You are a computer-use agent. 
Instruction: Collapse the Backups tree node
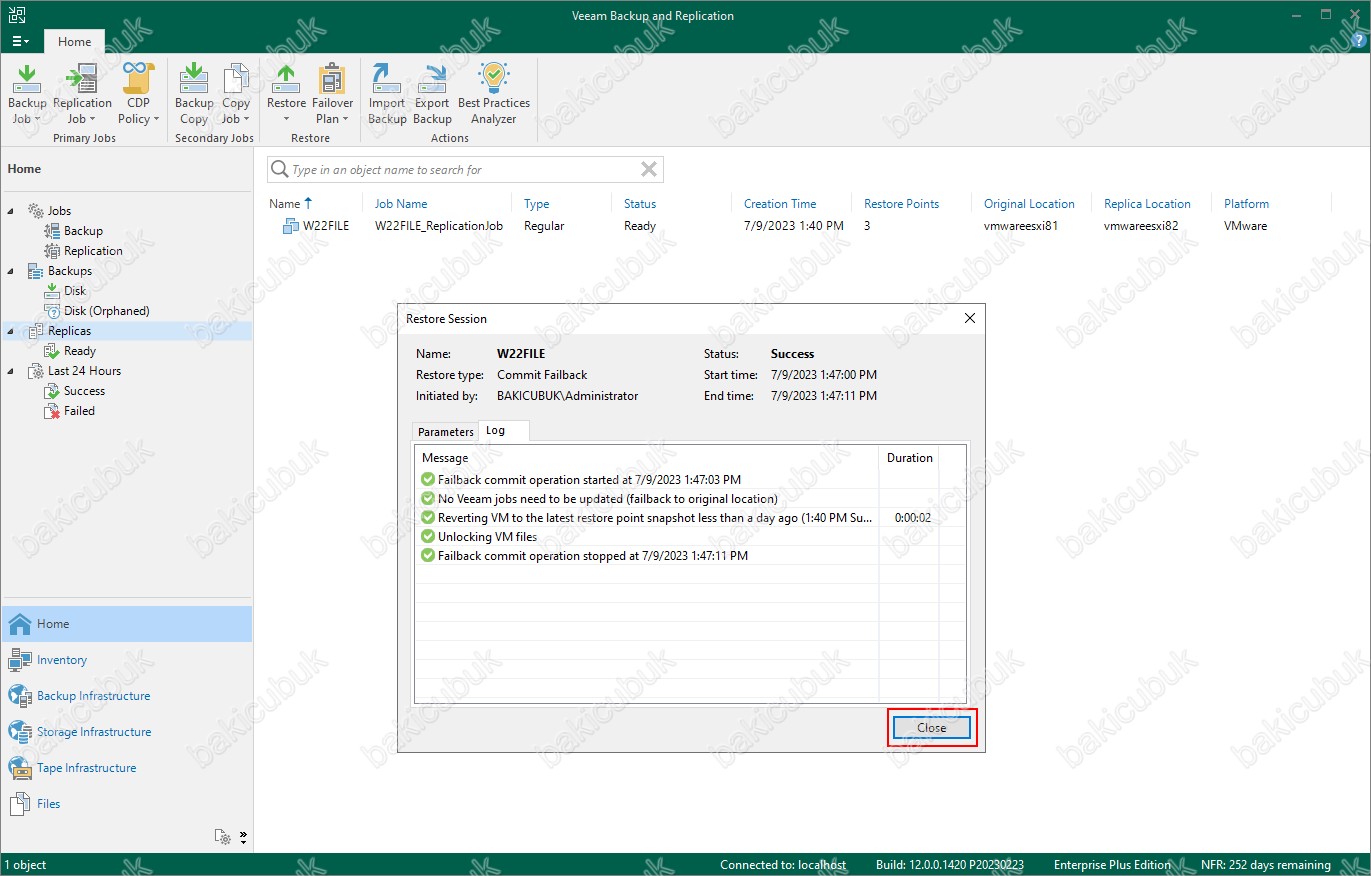point(11,271)
